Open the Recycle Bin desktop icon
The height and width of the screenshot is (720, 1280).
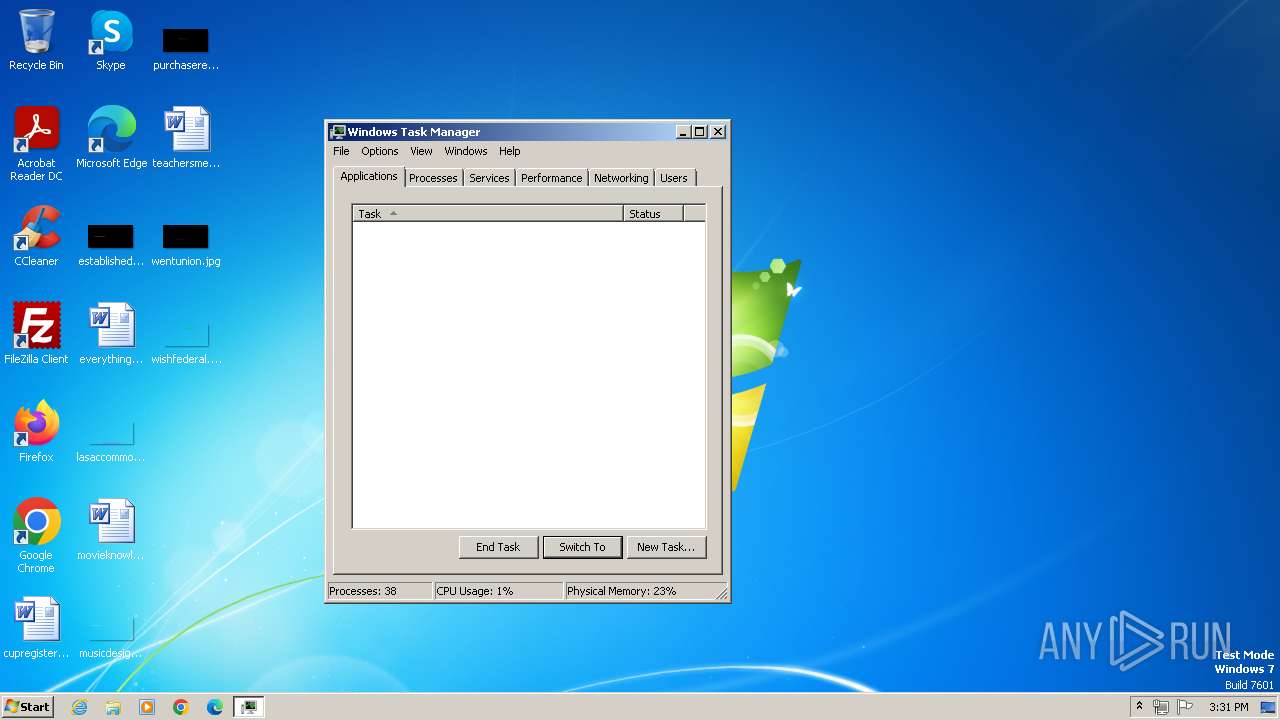(36, 40)
